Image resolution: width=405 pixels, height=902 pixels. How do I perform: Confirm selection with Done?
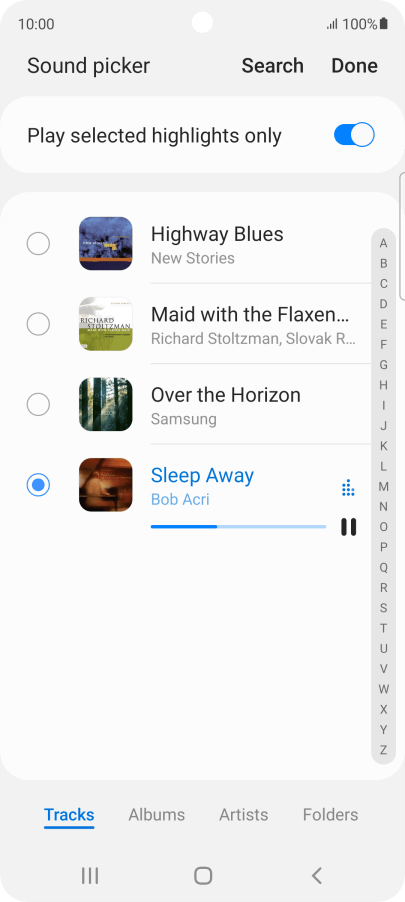354,66
